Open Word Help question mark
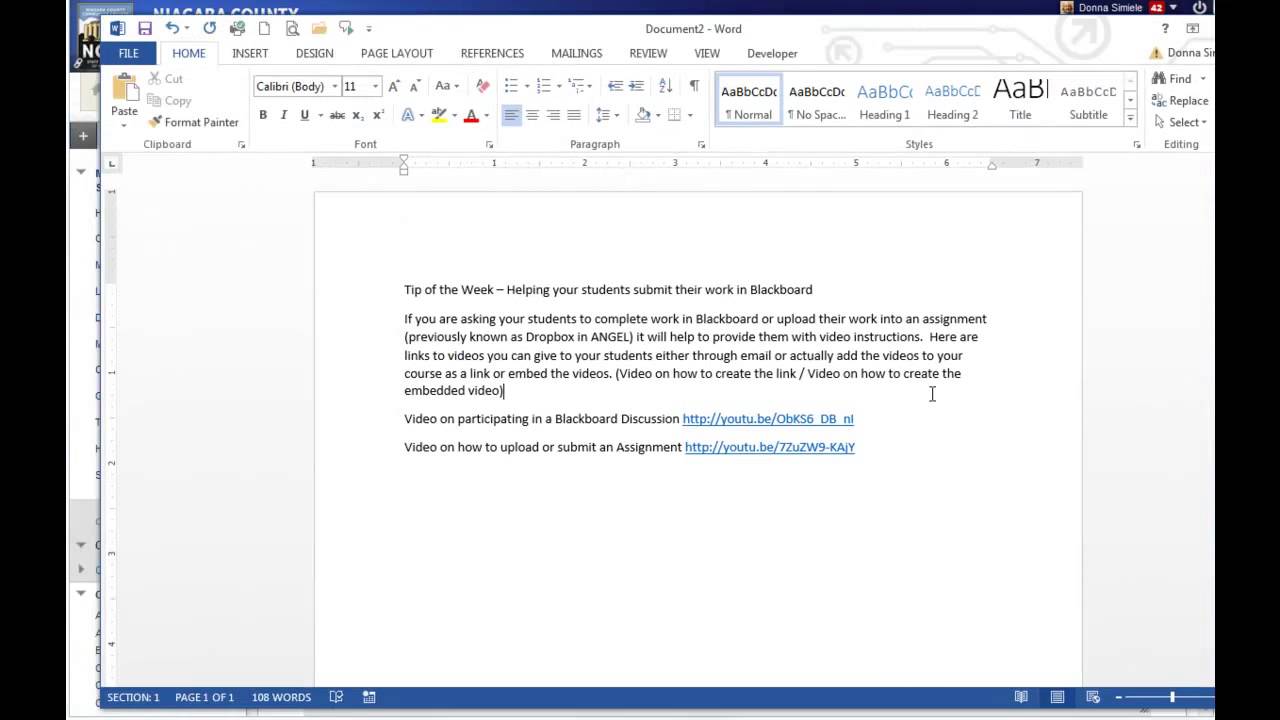The image size is (1280, 720). coord(1165,29)
